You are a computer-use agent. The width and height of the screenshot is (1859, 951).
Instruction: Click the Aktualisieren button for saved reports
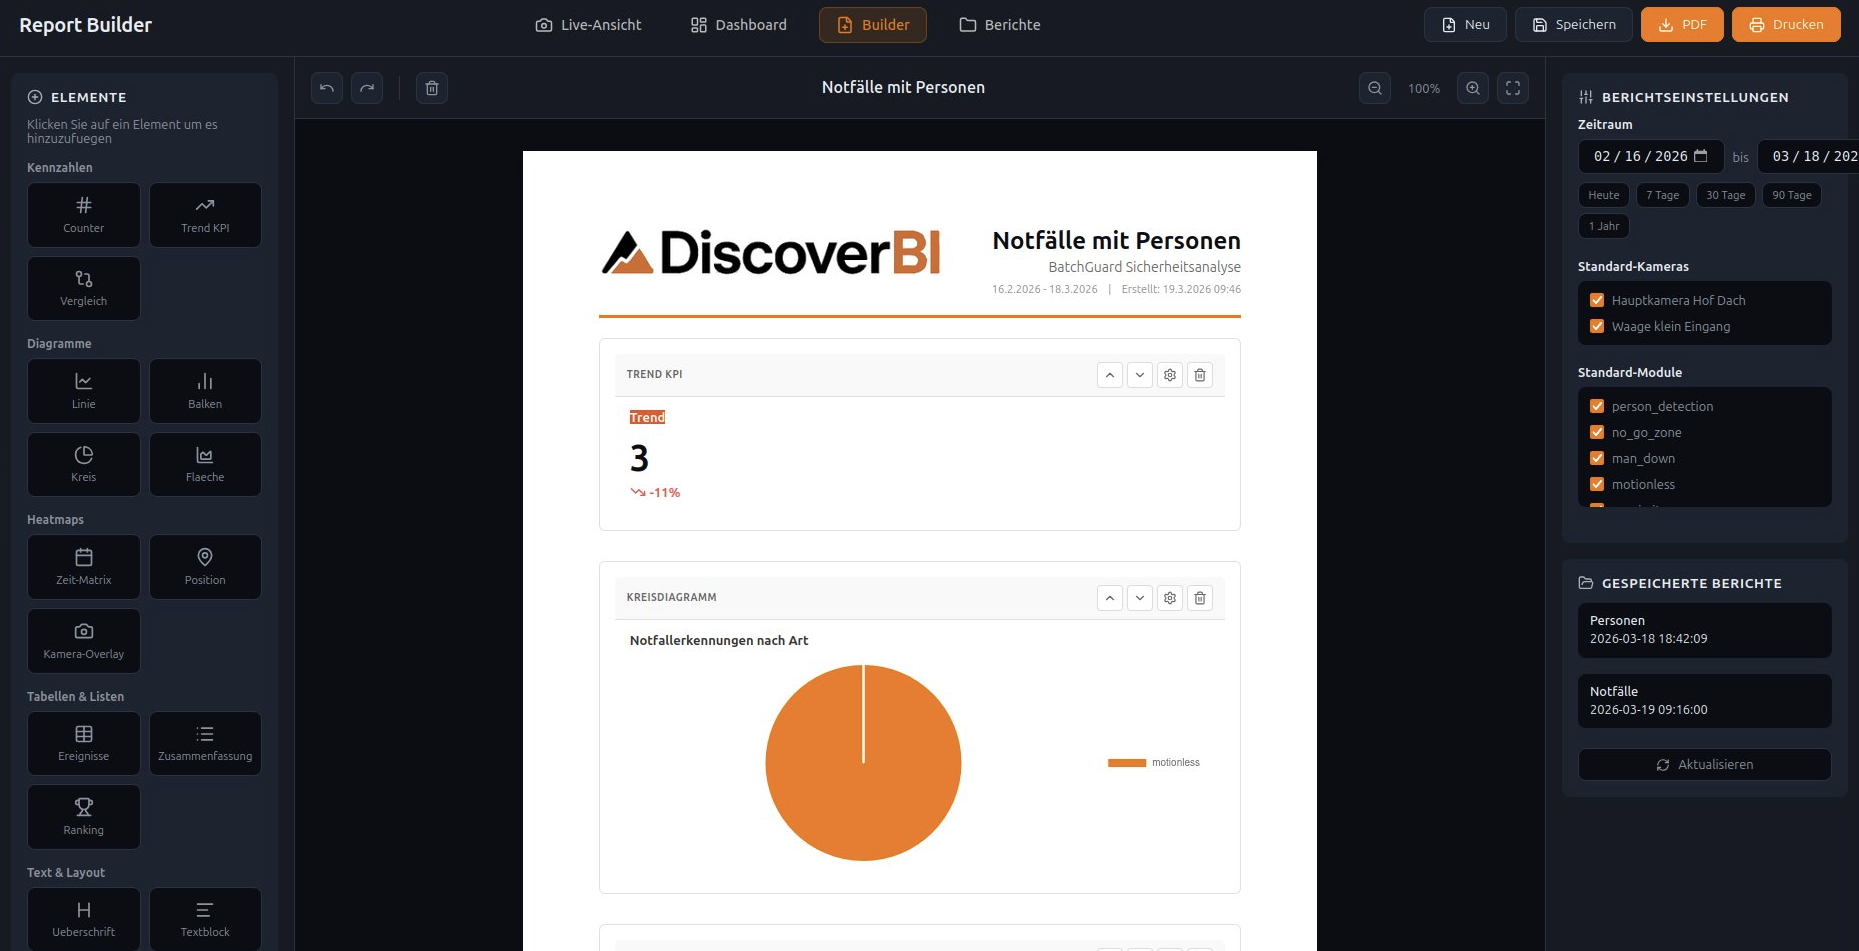point(1704,764)
